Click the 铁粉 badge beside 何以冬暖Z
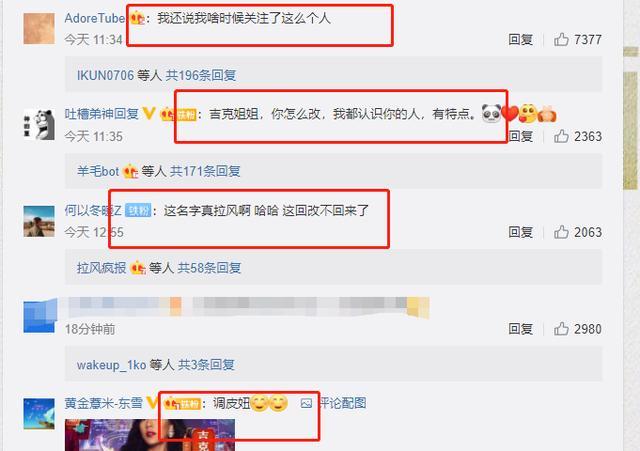This screenshot has height=451, width=640. 138,210
